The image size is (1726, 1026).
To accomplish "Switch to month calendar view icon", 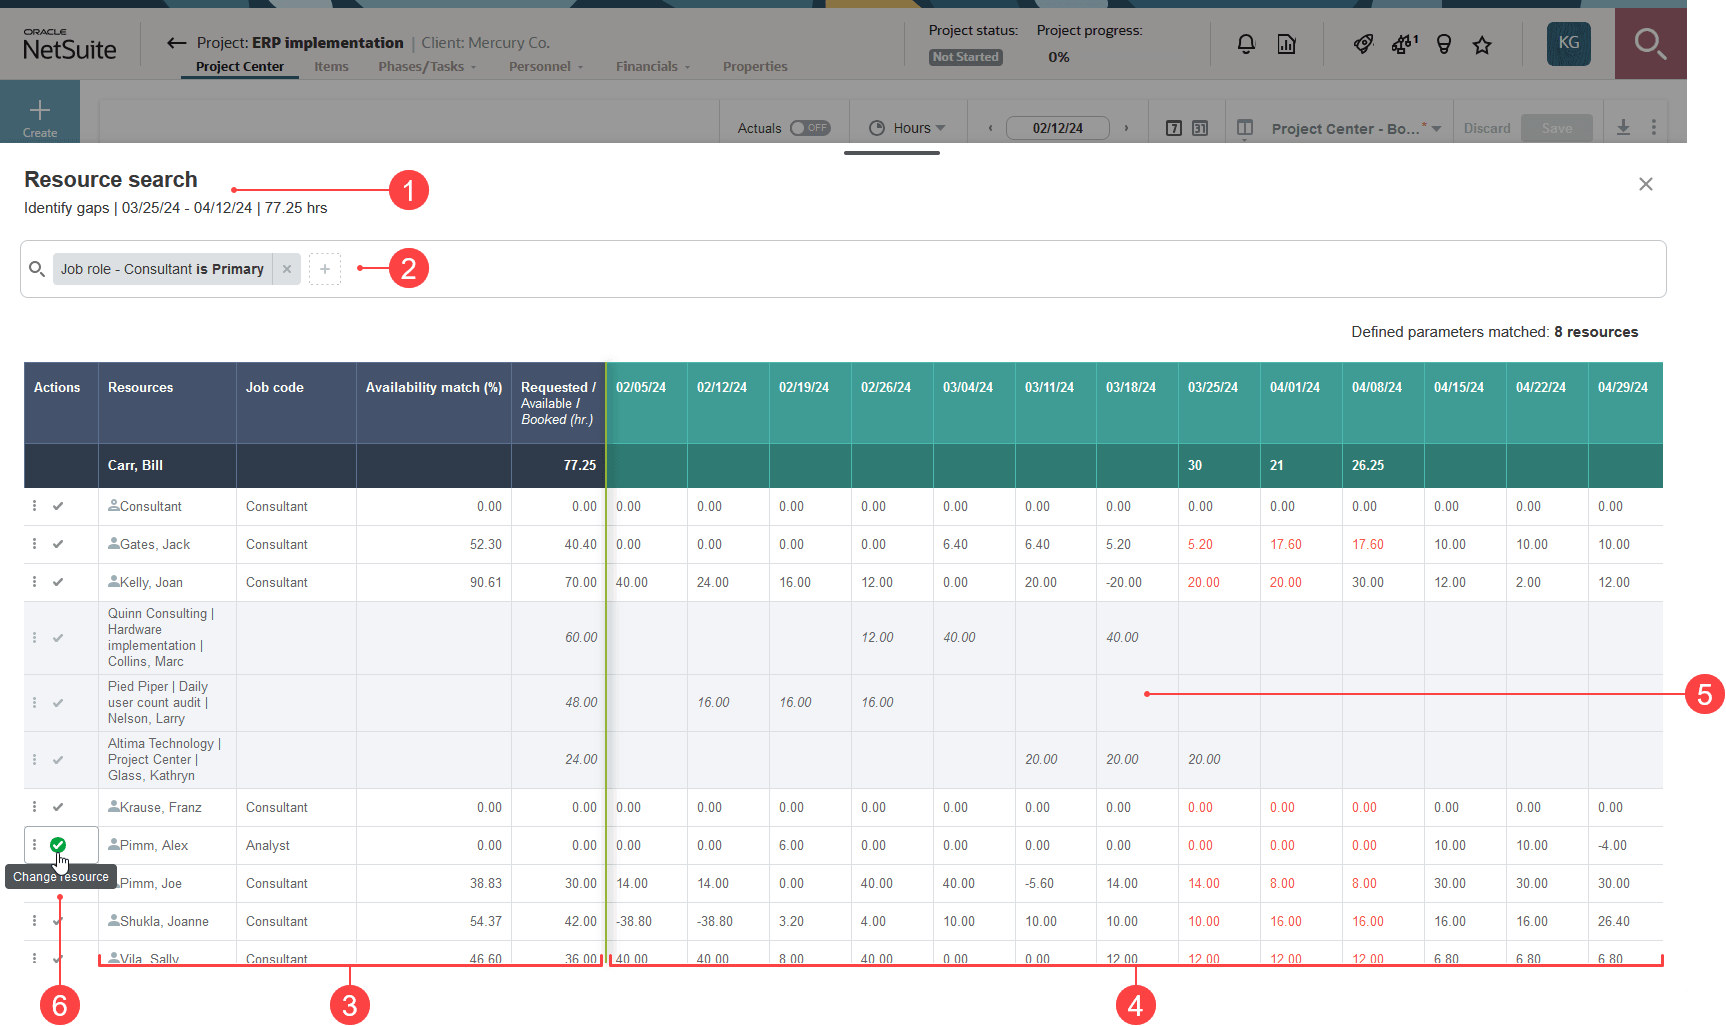I will pyautogui.click(x=1200, y=128).
